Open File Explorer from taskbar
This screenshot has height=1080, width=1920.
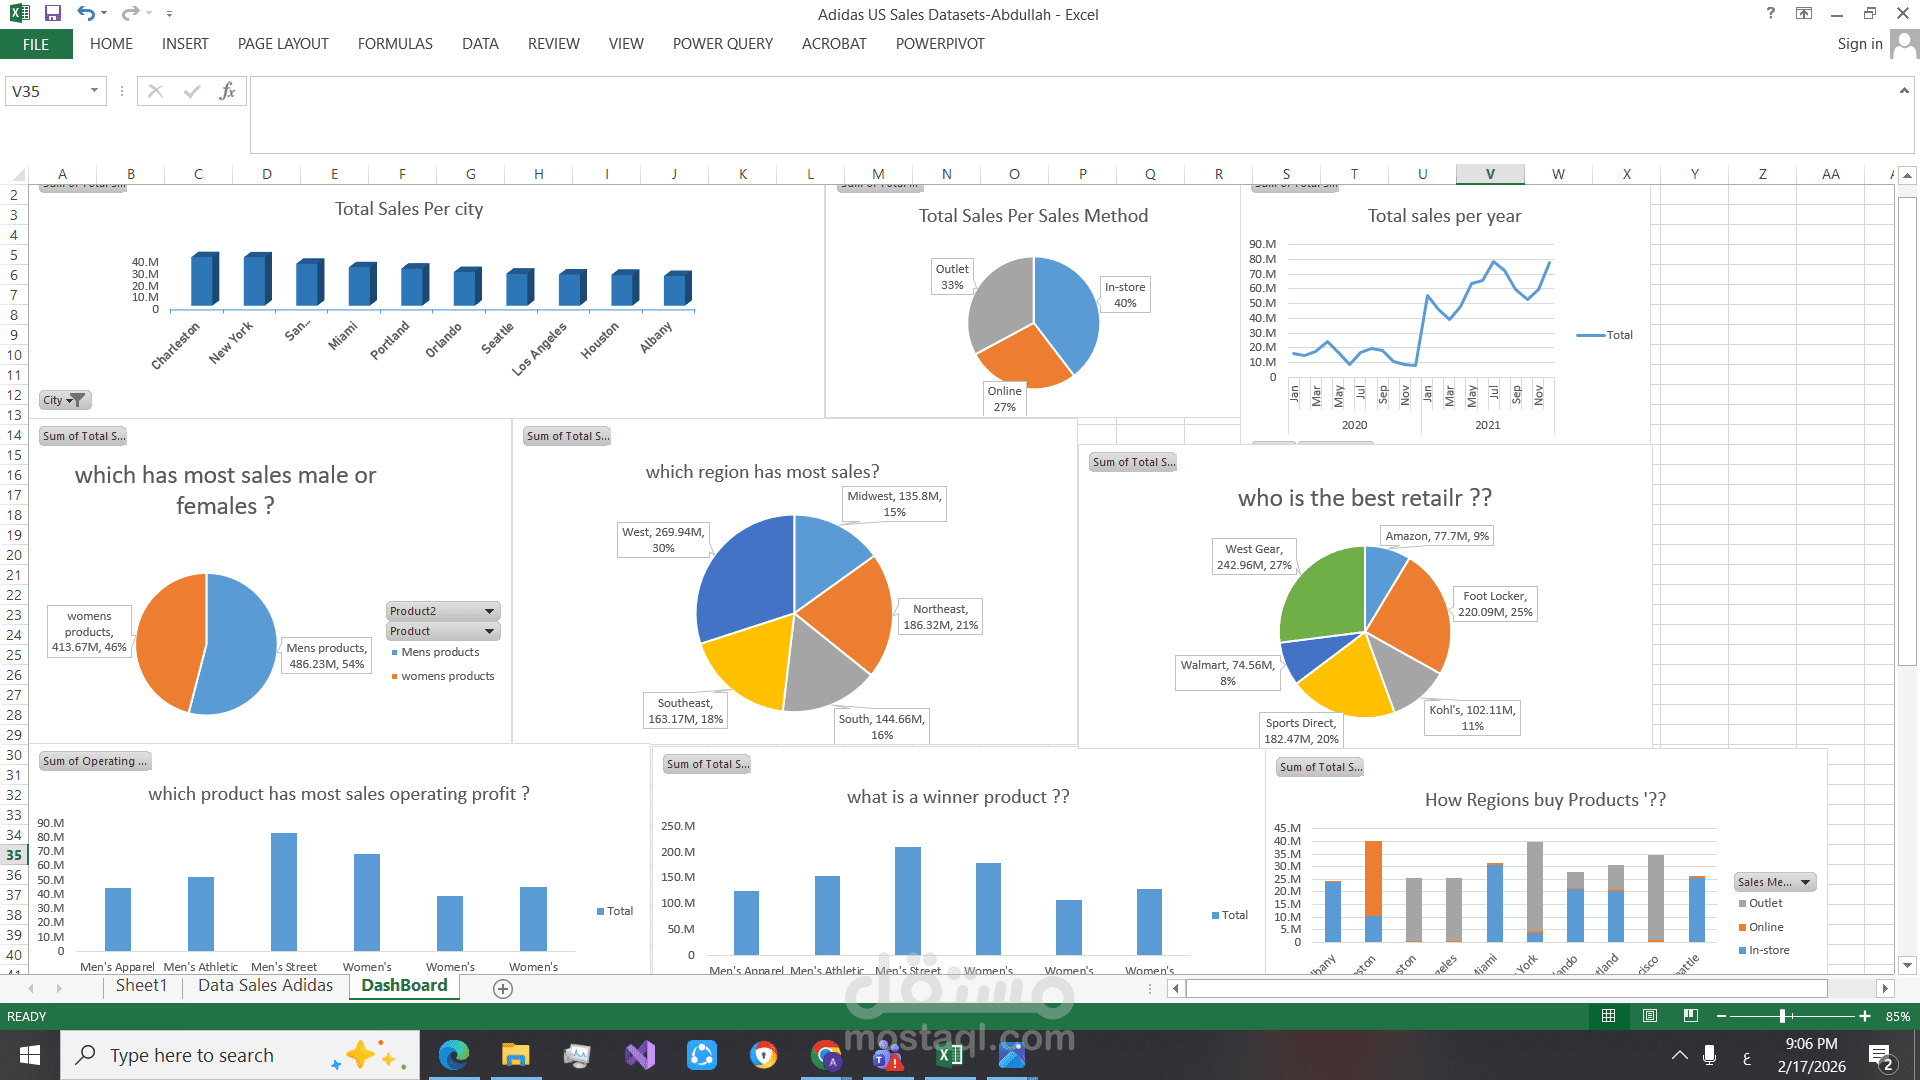tap(515, 1055)
